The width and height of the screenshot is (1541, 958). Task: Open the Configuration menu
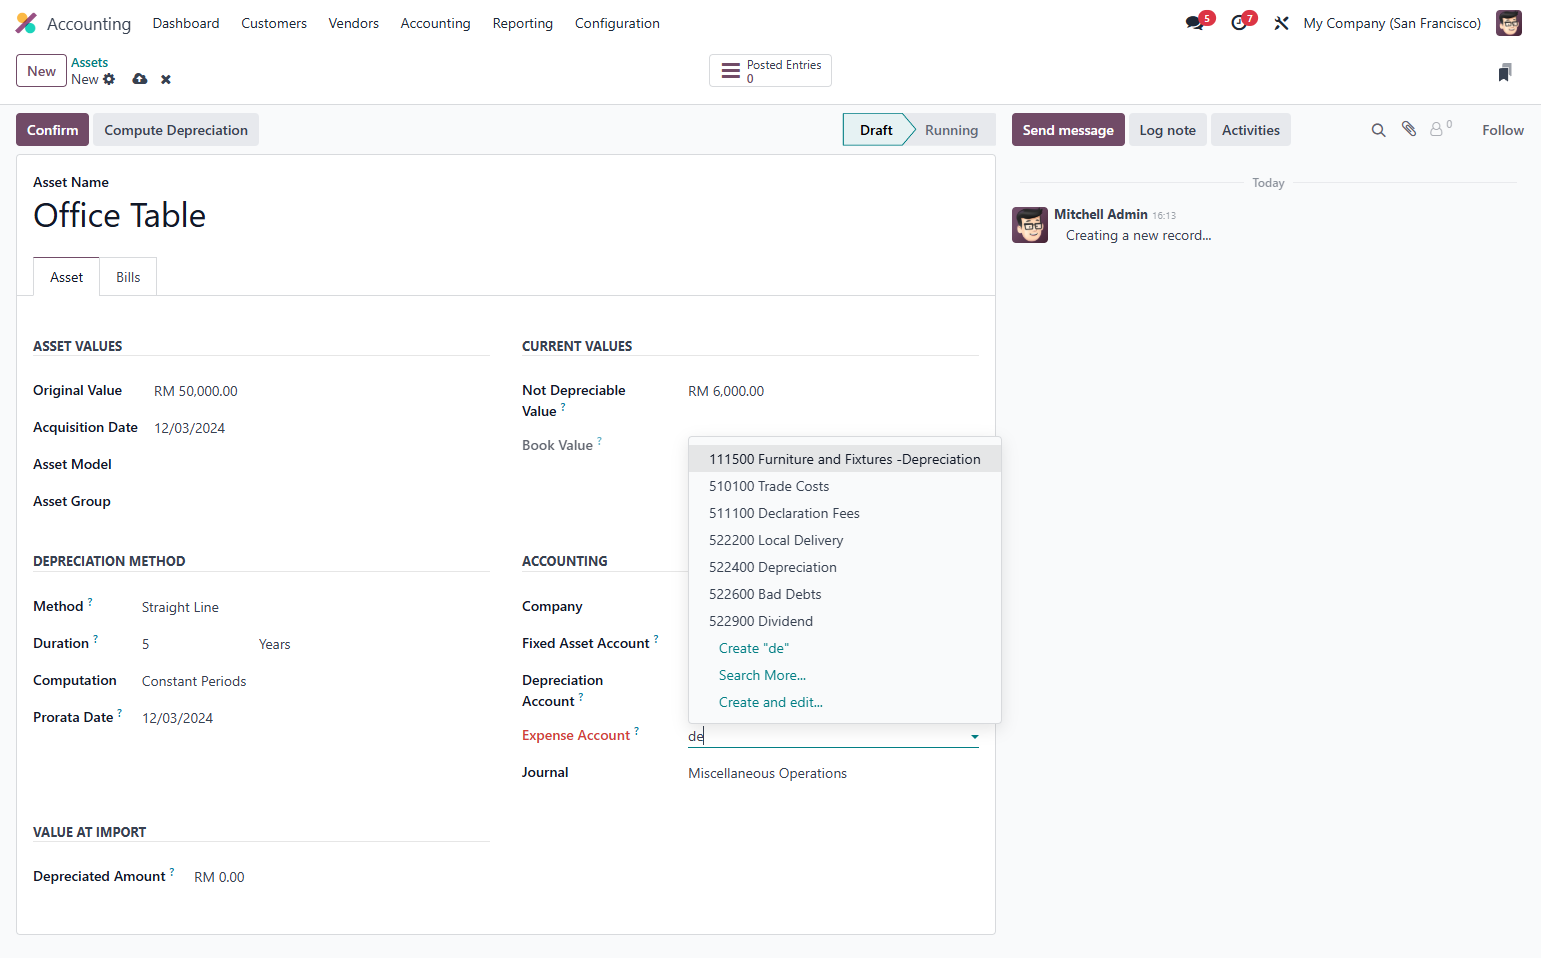tap(617, 23)
